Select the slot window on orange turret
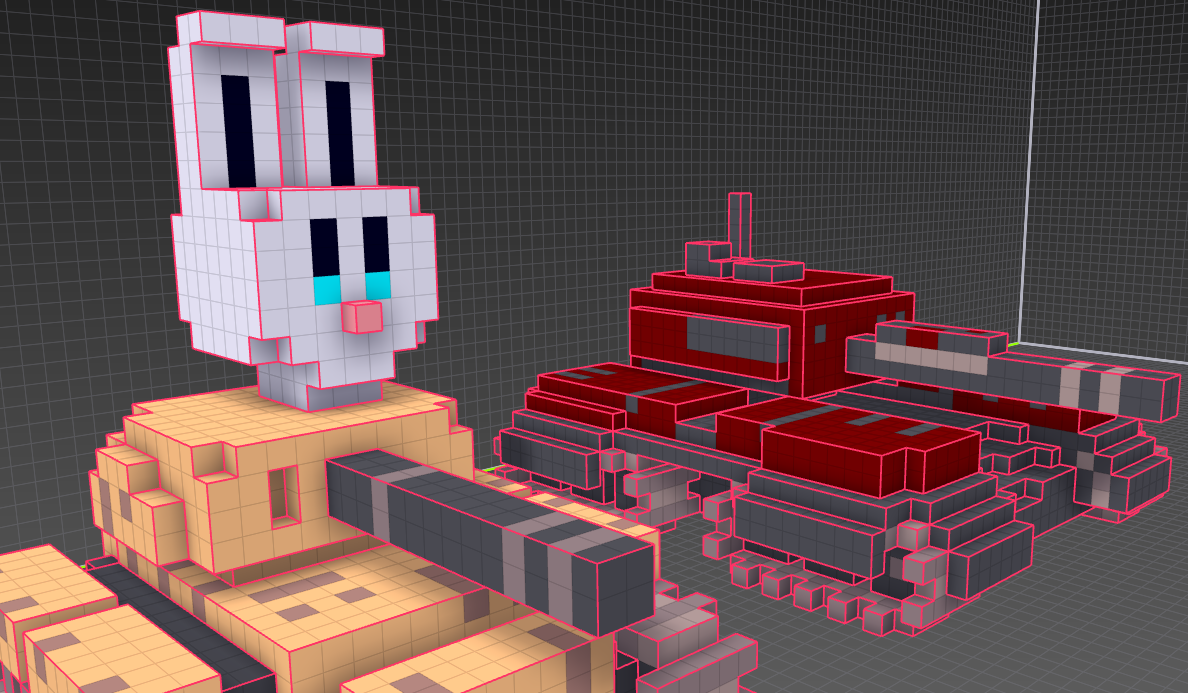The image size is (1188, 693). 284,494
